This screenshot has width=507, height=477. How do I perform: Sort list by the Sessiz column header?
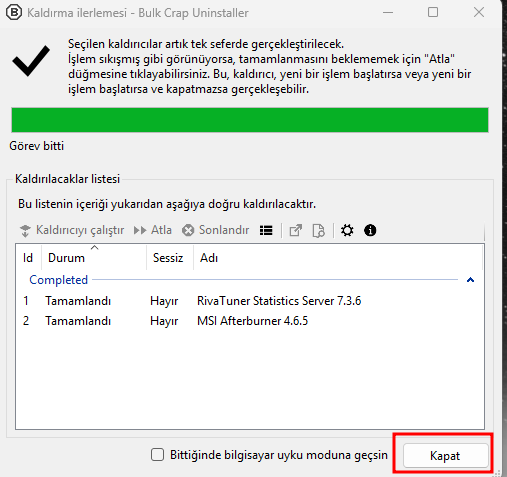170,258
